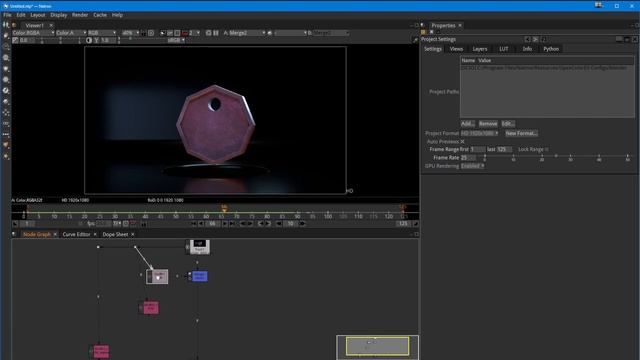
Task: Open the Views tab in Project Settings
Action: point(456,49)
